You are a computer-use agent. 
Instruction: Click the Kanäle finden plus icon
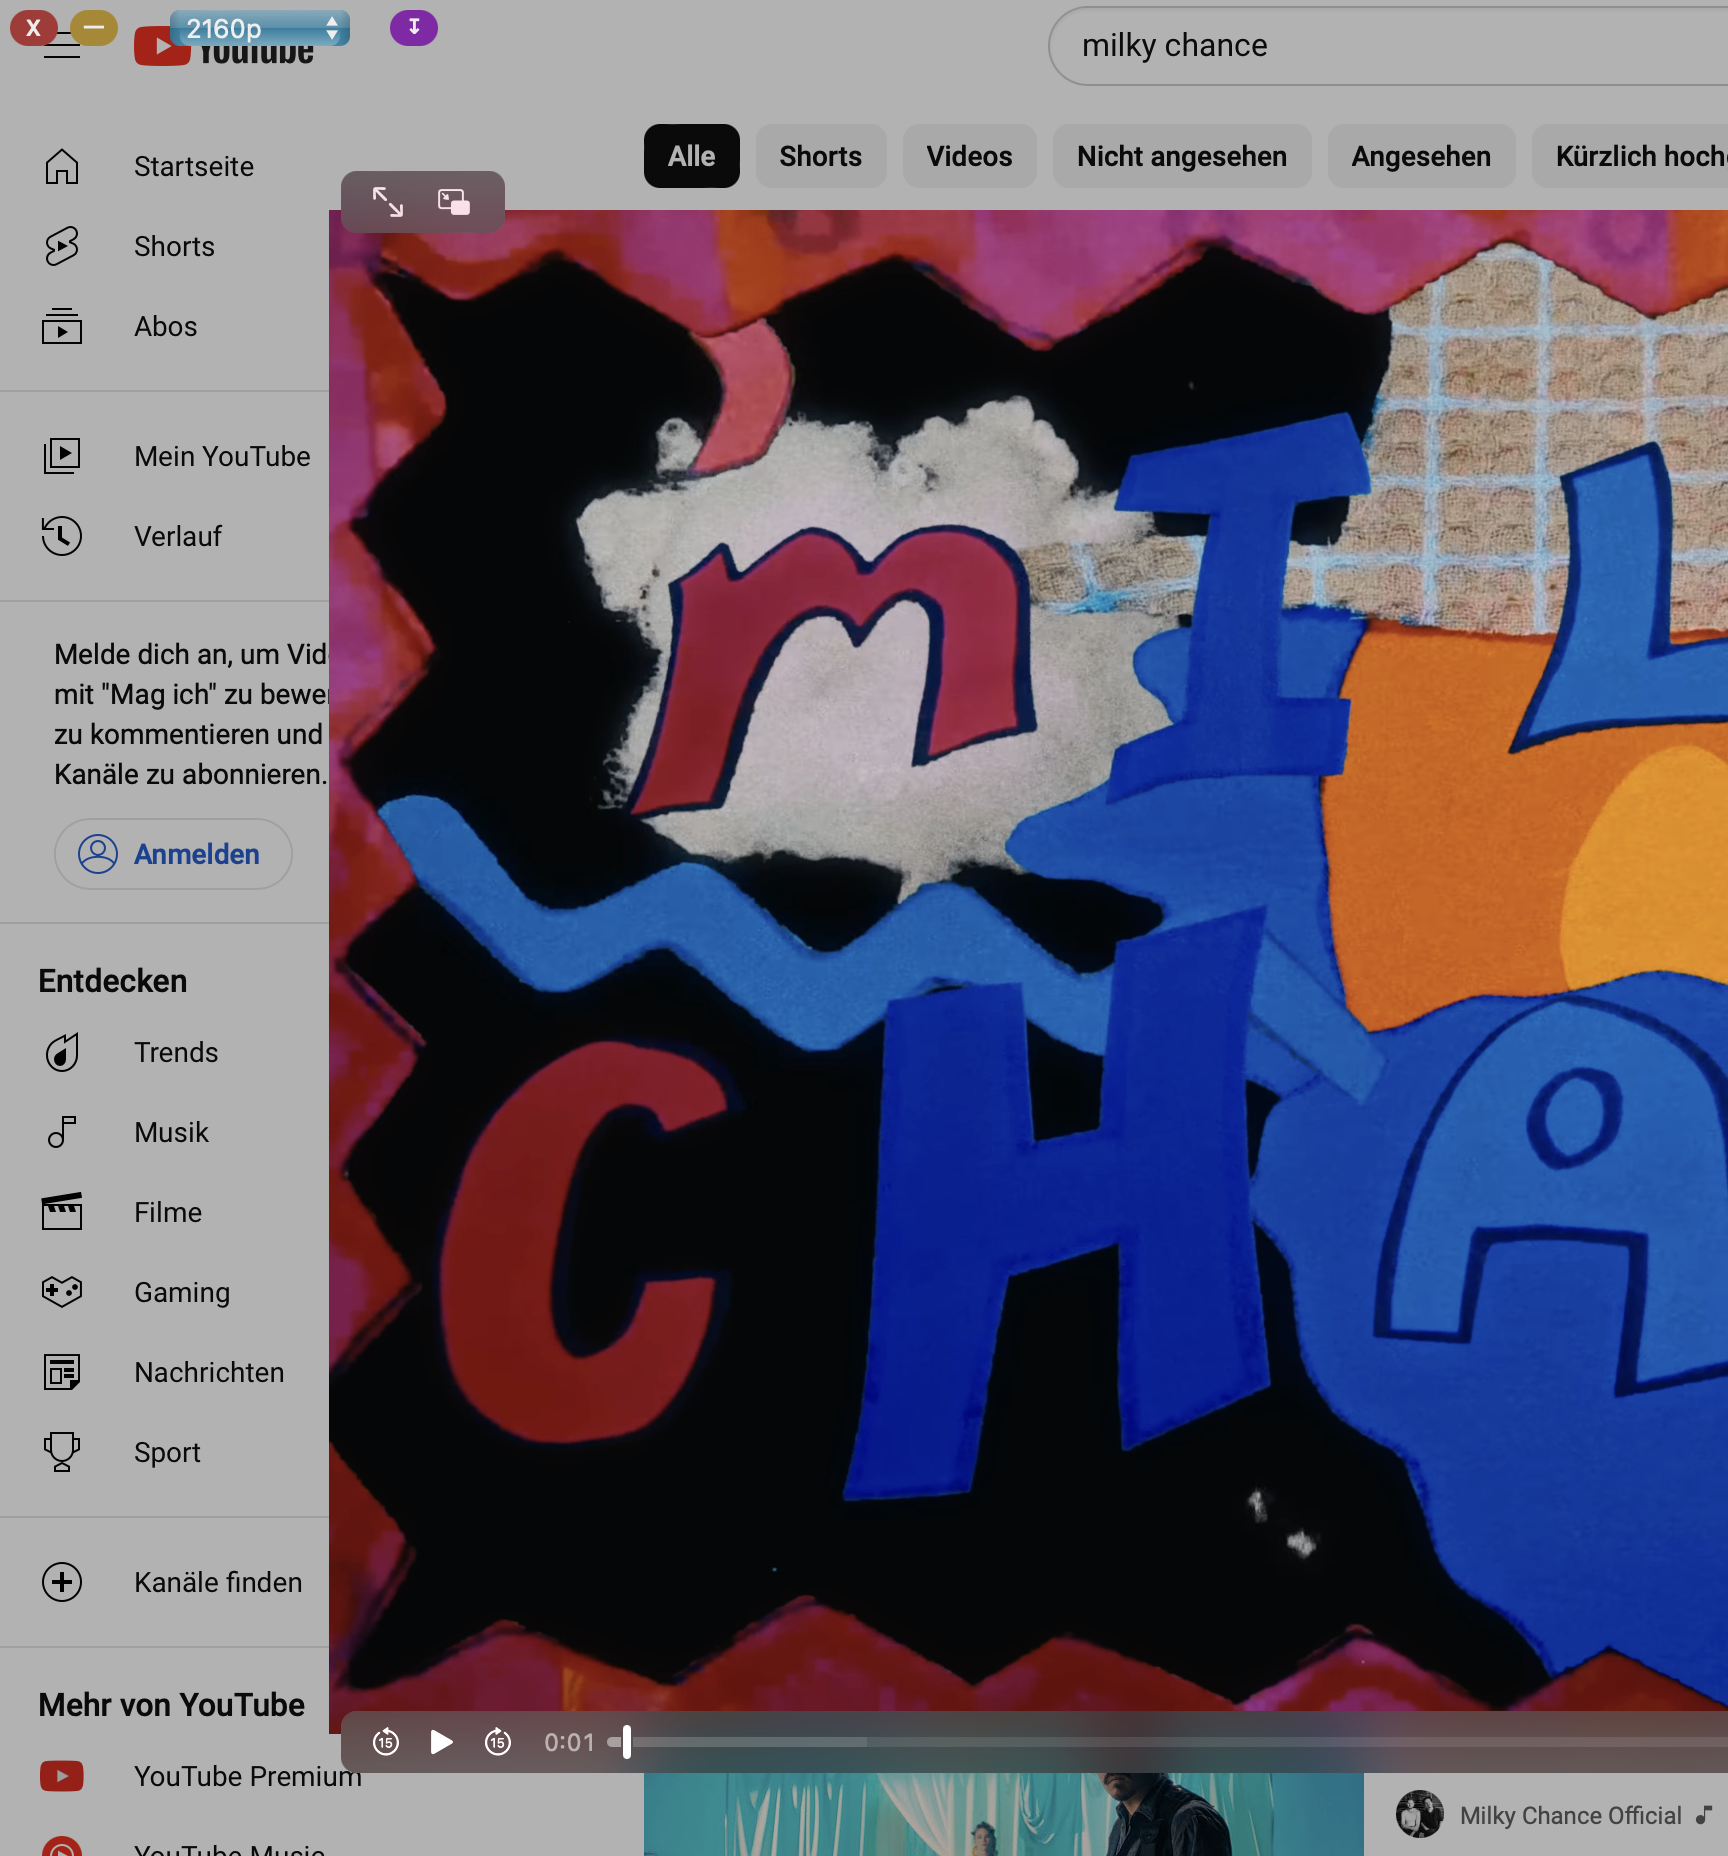62,1582
